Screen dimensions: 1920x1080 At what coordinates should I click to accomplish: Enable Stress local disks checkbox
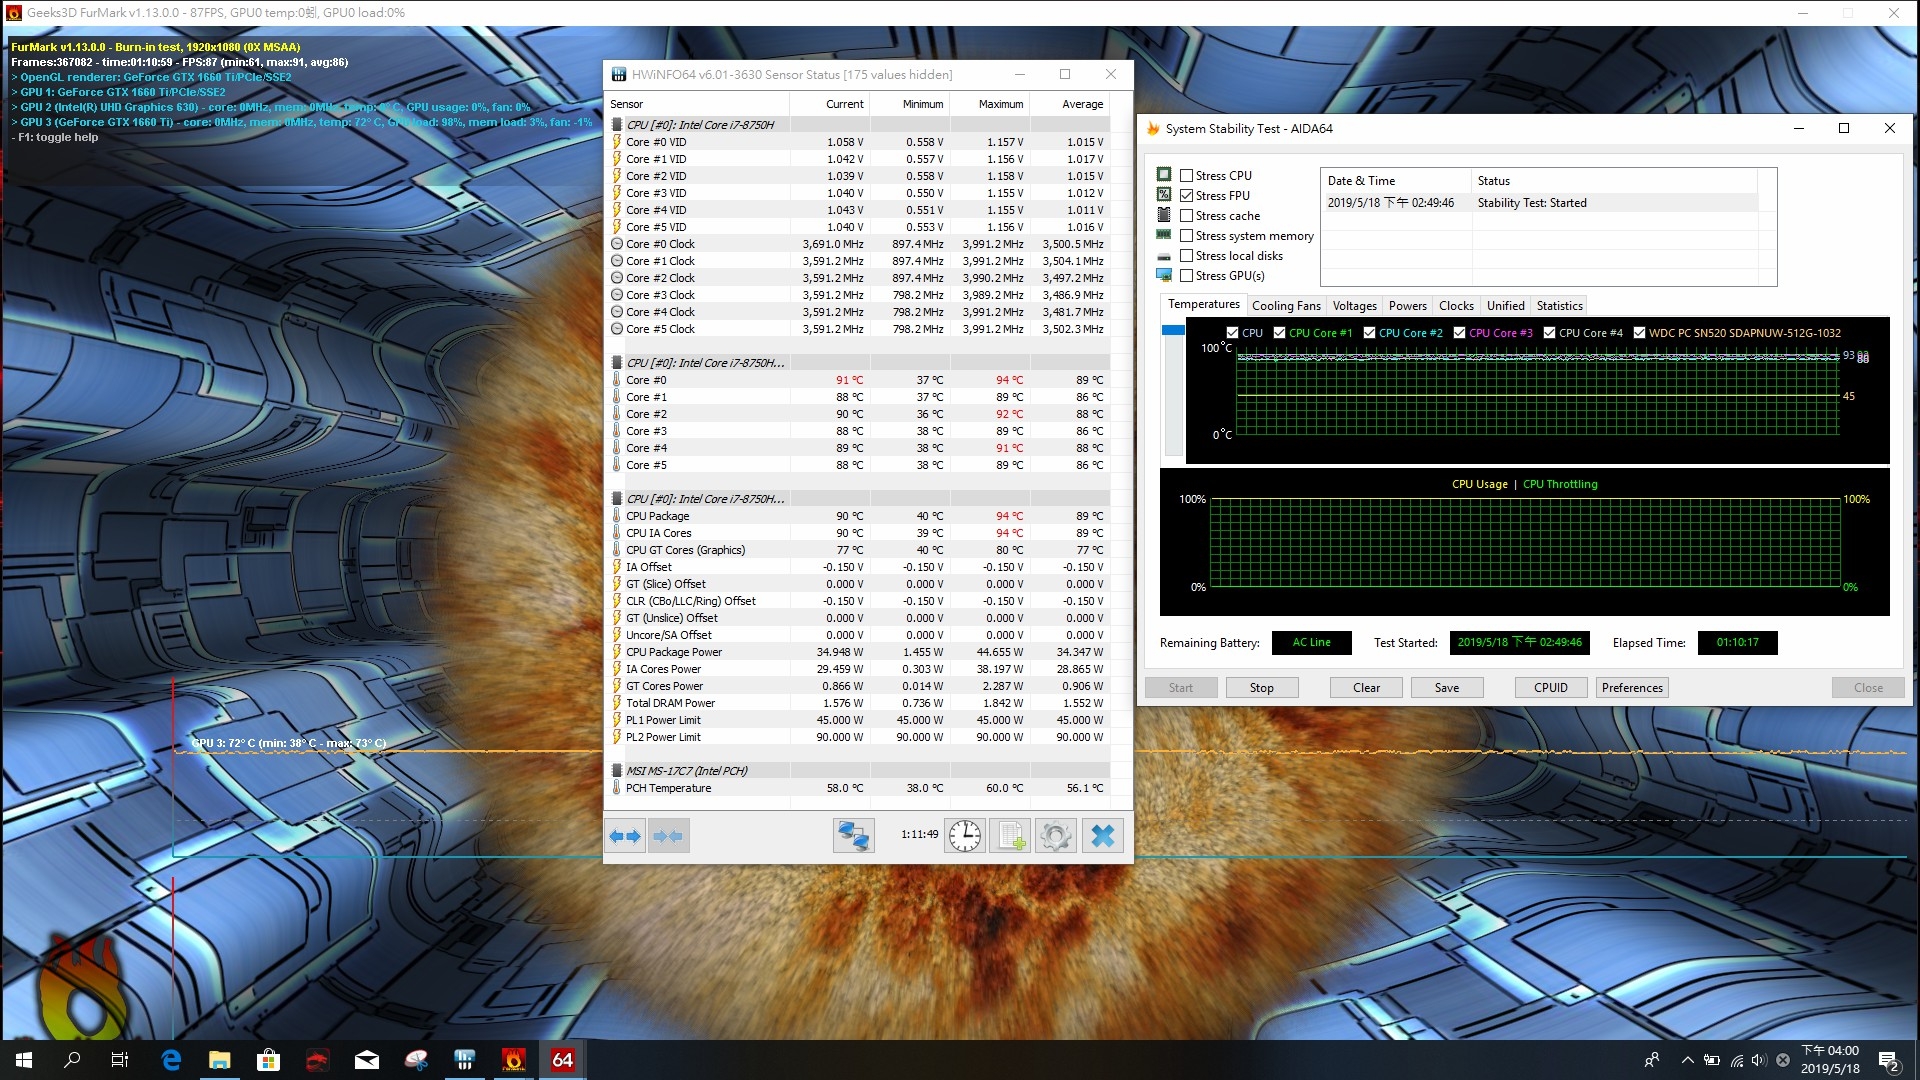click(1187, 256)
